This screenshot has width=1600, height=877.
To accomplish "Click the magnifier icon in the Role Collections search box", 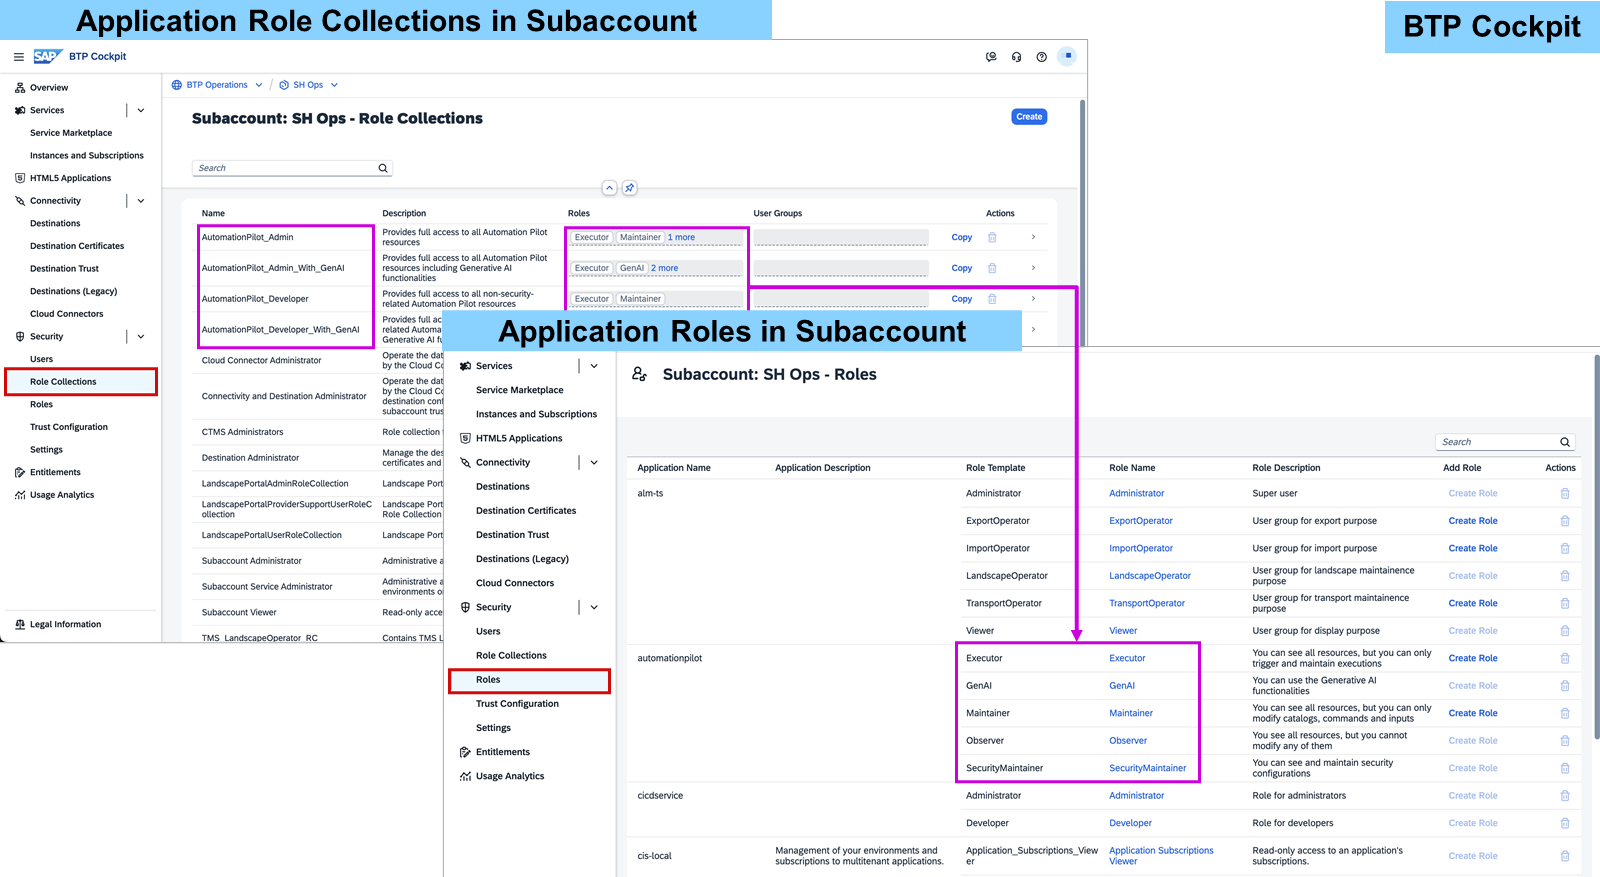I will 383,168.
